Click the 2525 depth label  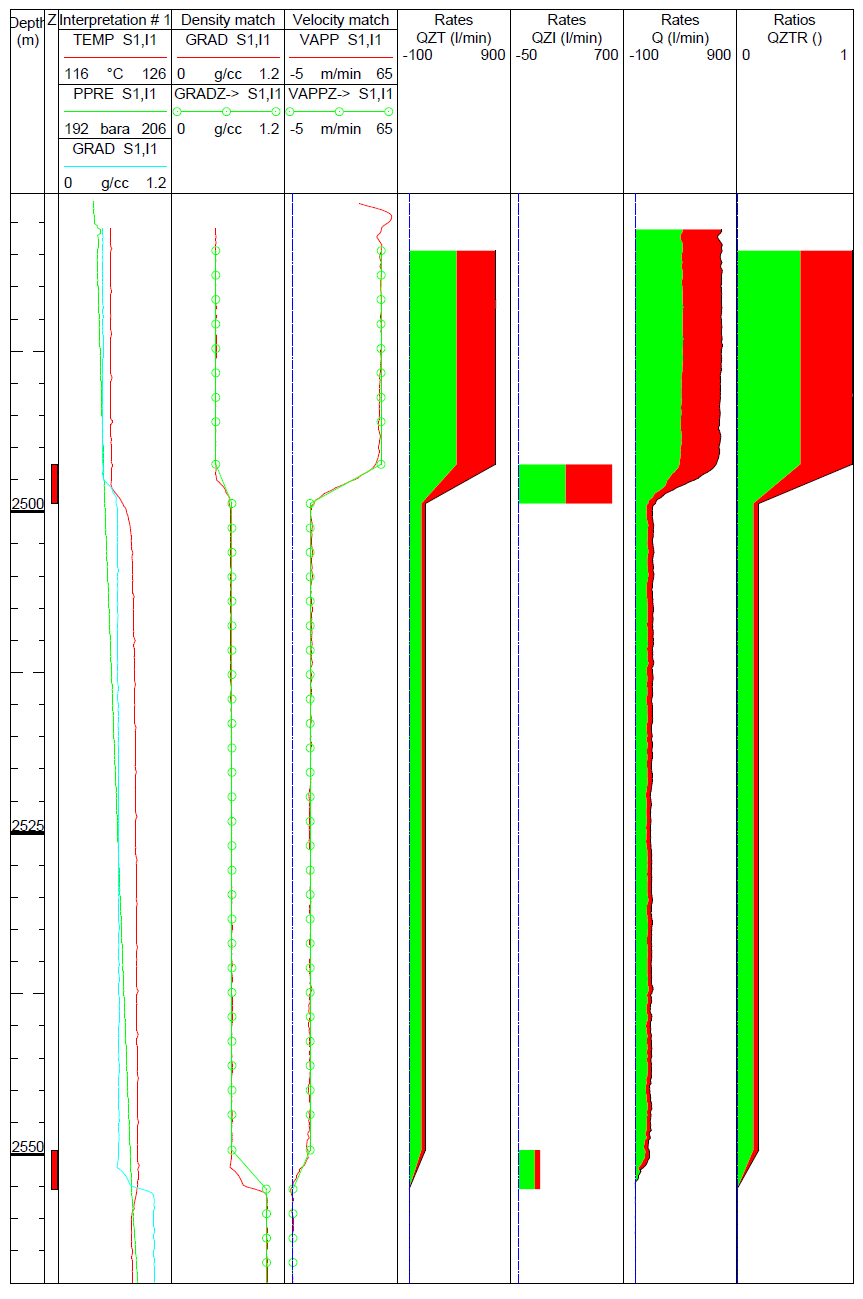[28, 826]
